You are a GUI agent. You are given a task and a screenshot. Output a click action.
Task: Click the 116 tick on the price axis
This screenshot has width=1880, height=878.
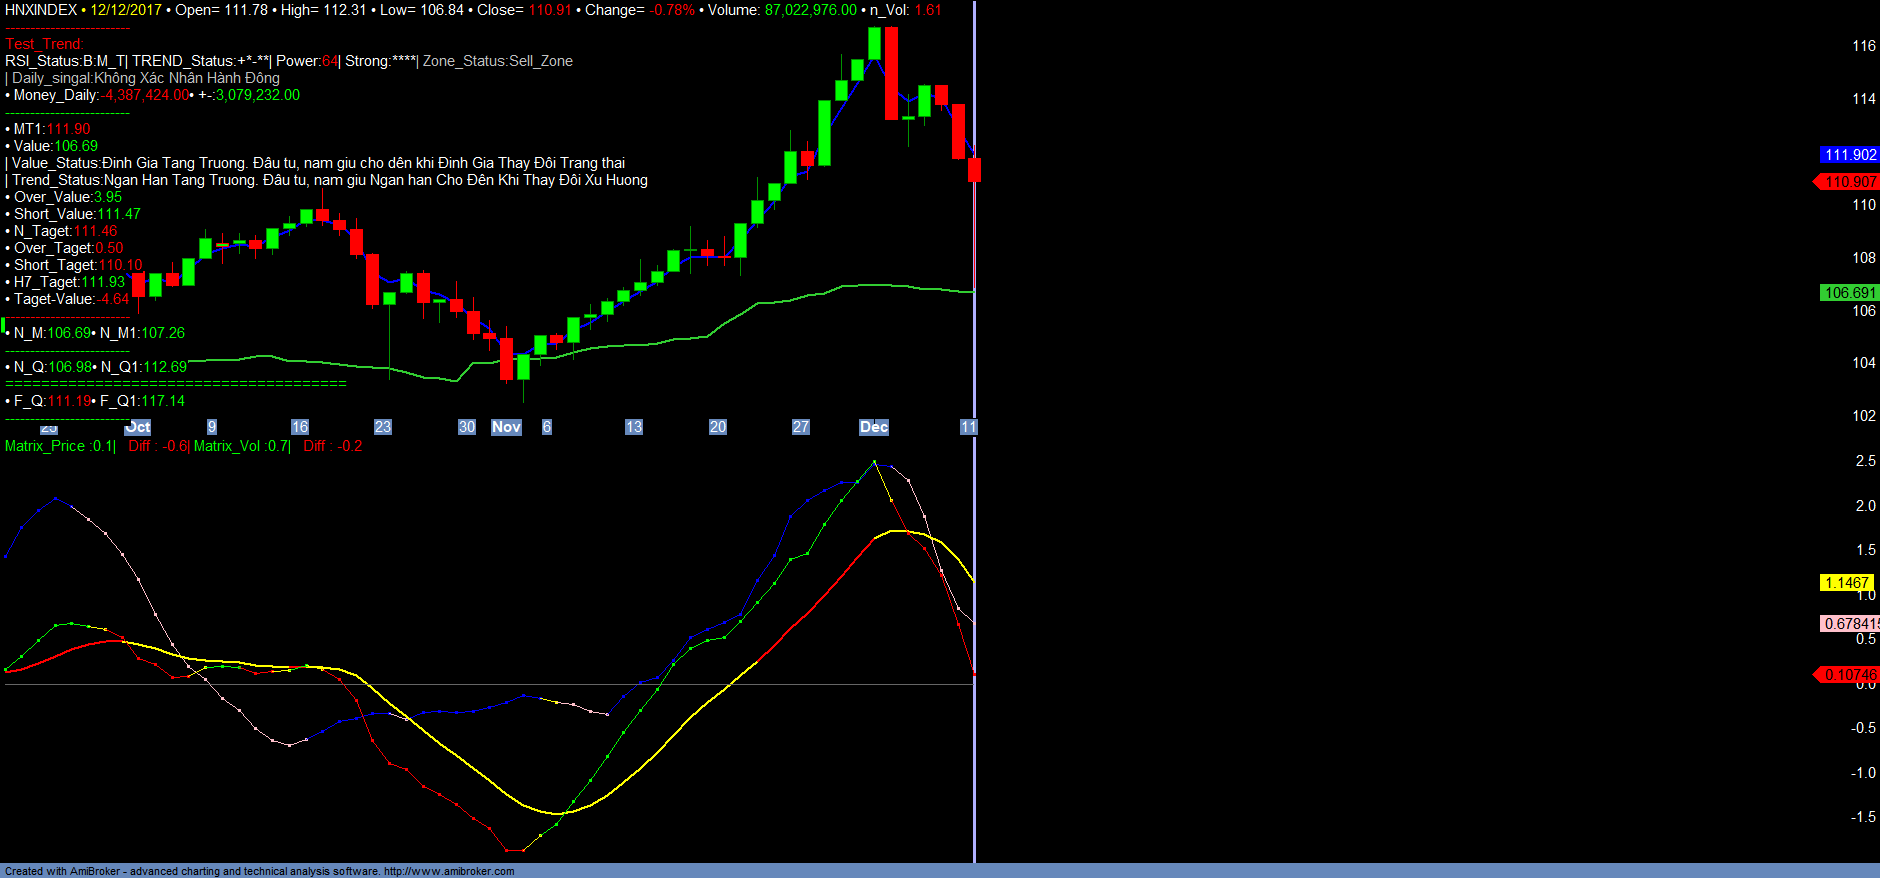coord(1863,46)
